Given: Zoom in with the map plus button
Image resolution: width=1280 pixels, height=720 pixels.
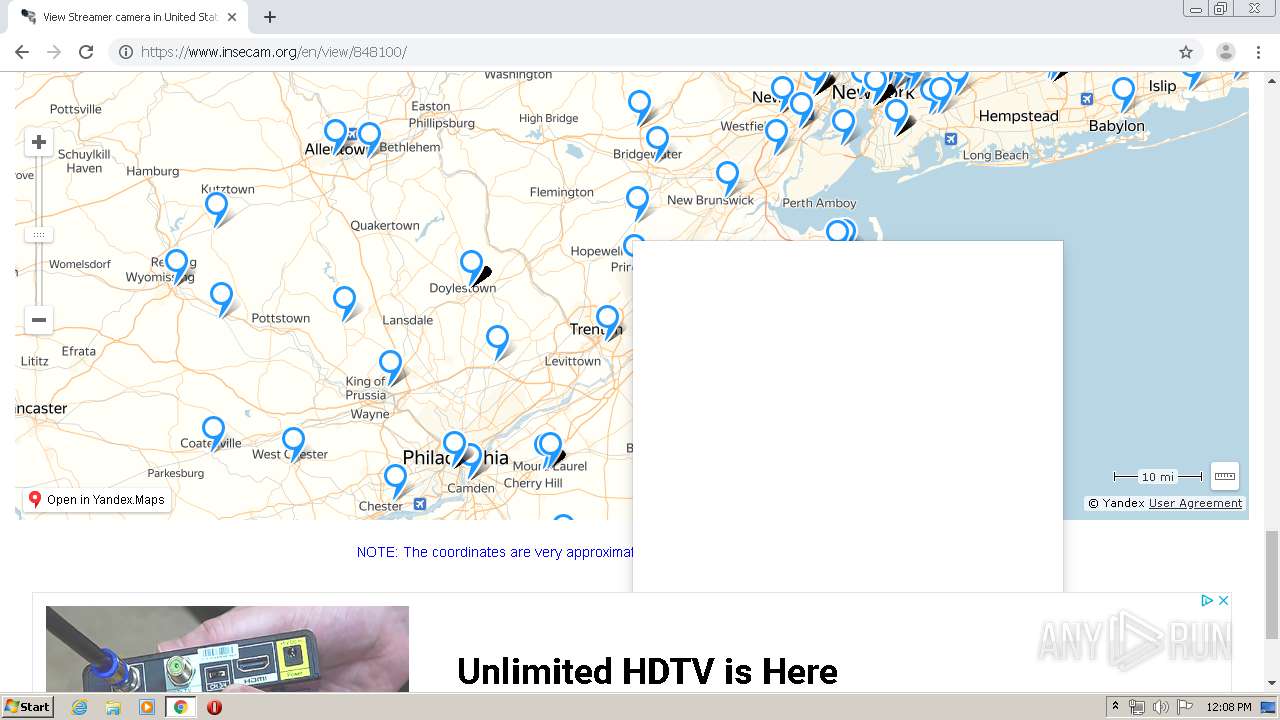Looking at the screenshot, I should point(39,142).
